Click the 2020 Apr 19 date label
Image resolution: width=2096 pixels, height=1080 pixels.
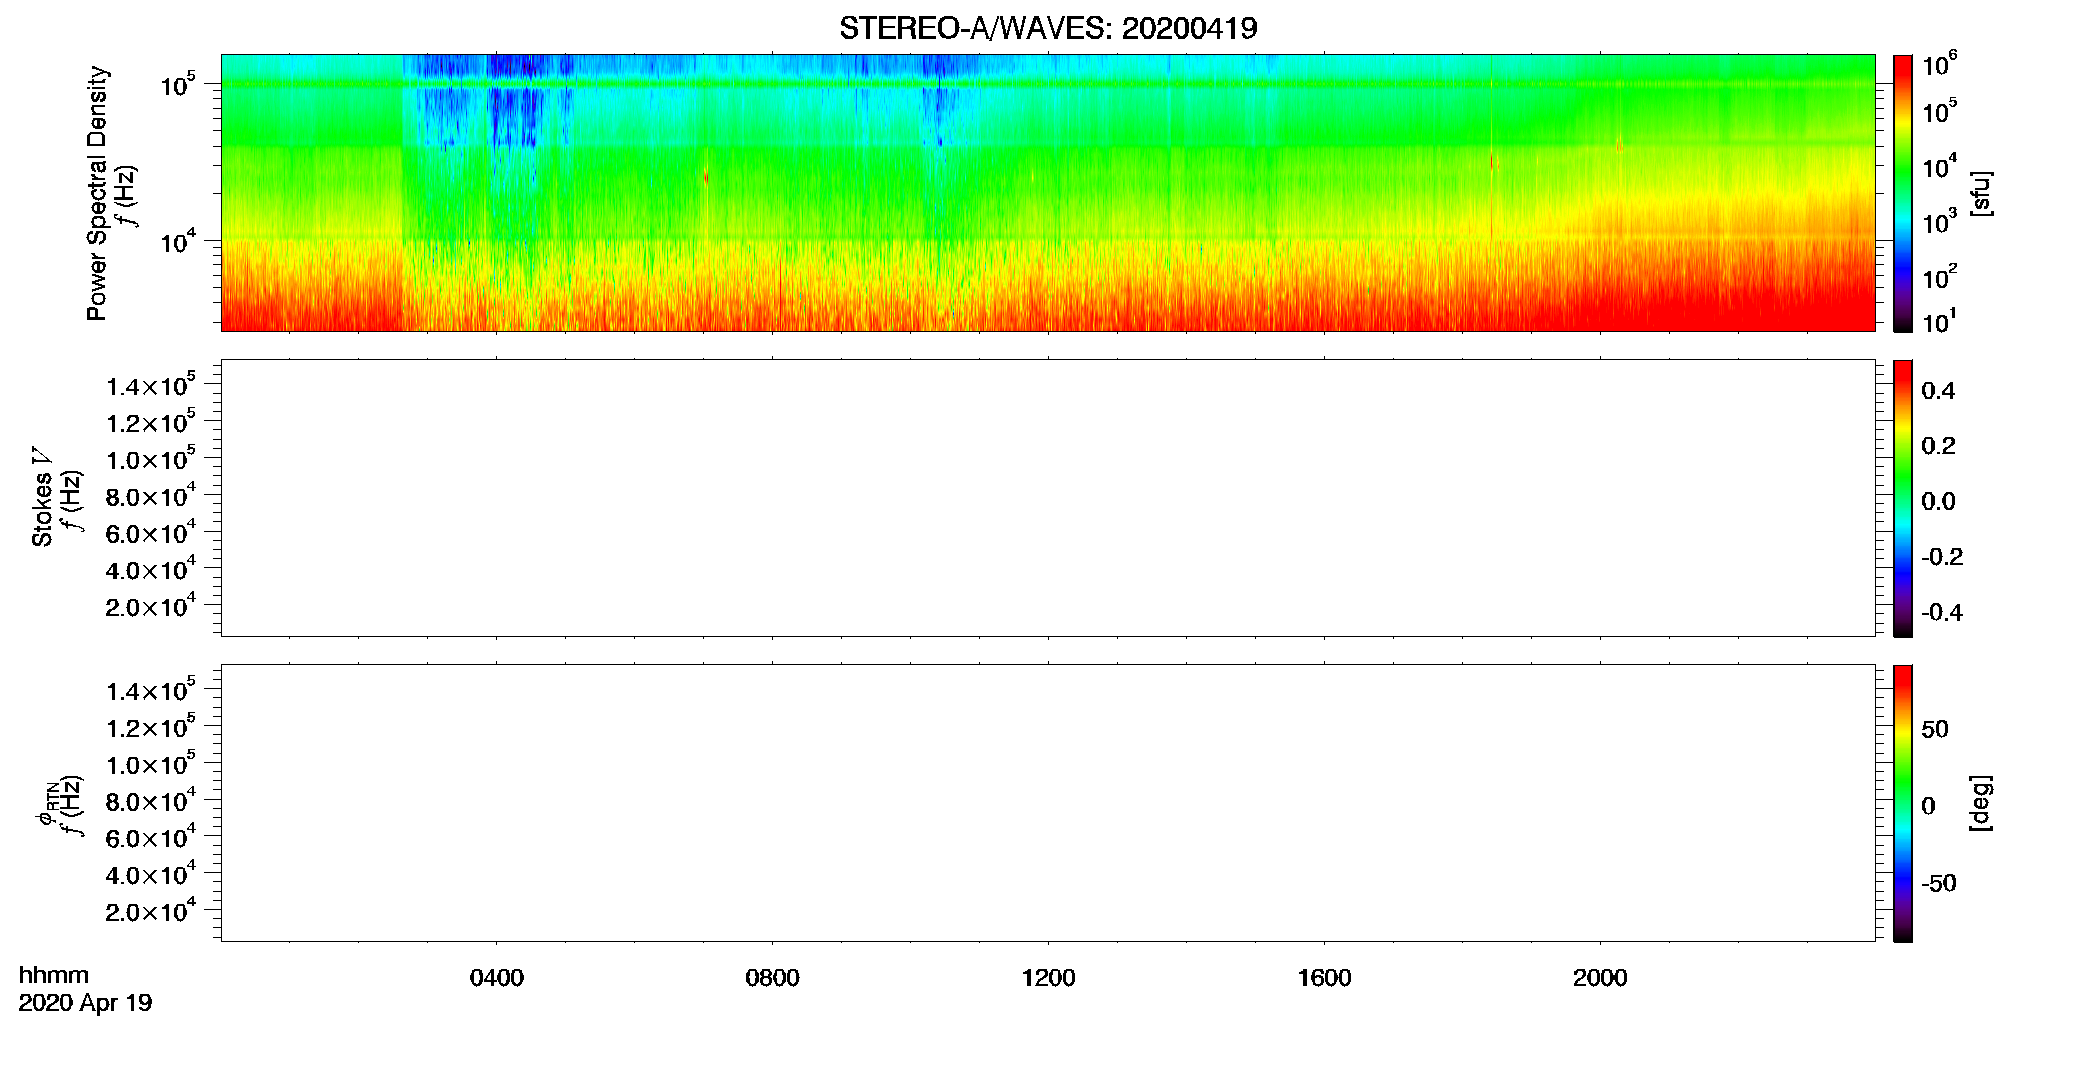coord(85,1003)
